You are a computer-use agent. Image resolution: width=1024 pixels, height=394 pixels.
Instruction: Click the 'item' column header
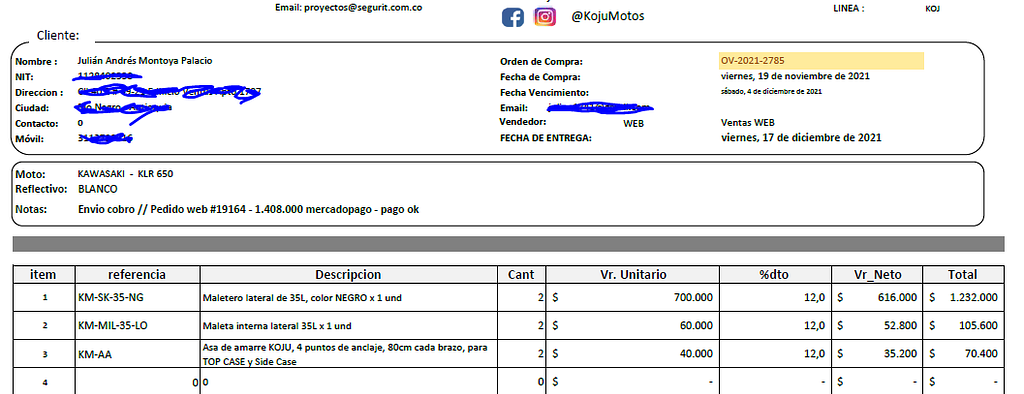(x=44, y=275)
